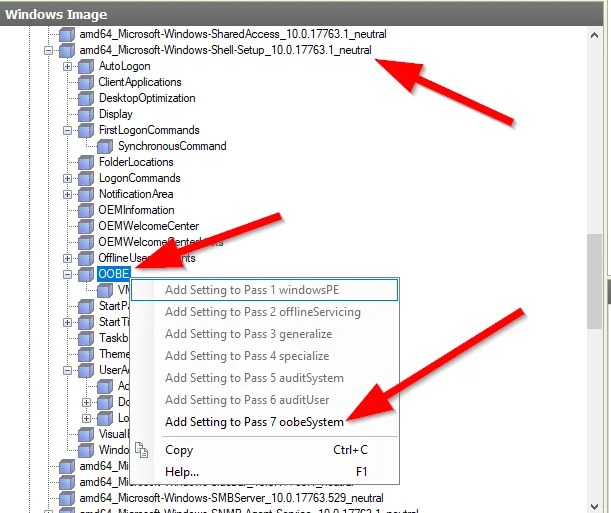The width and height of the screenshot is (611, 513).
Task: Select the FolderLocations tree item
Action: [x=136, y=162]
